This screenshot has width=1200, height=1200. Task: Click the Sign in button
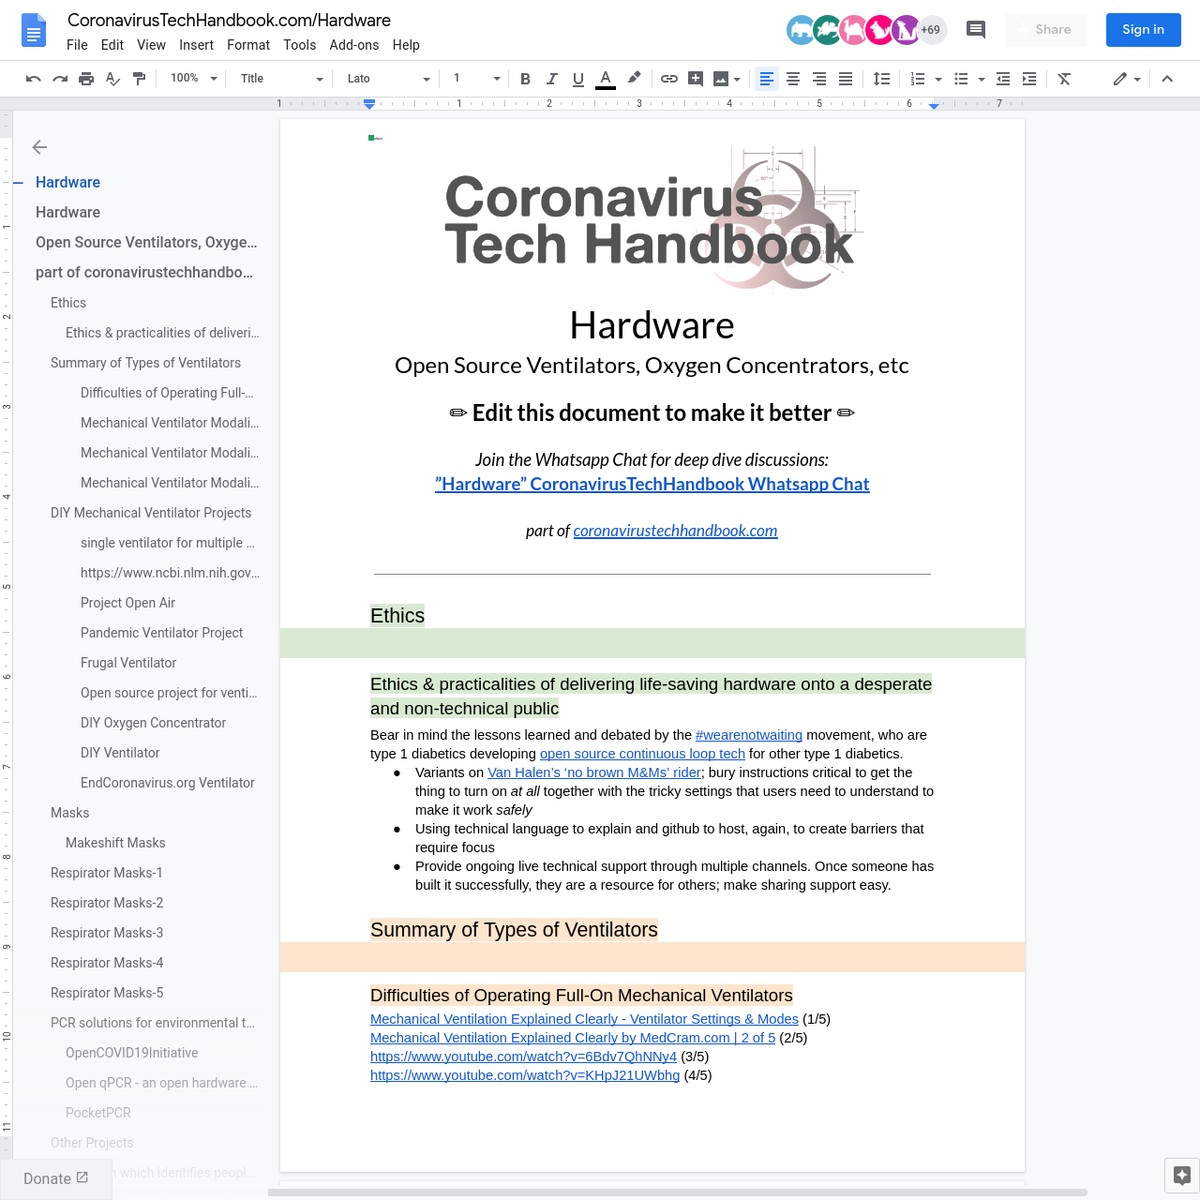tap(1143, 29)
